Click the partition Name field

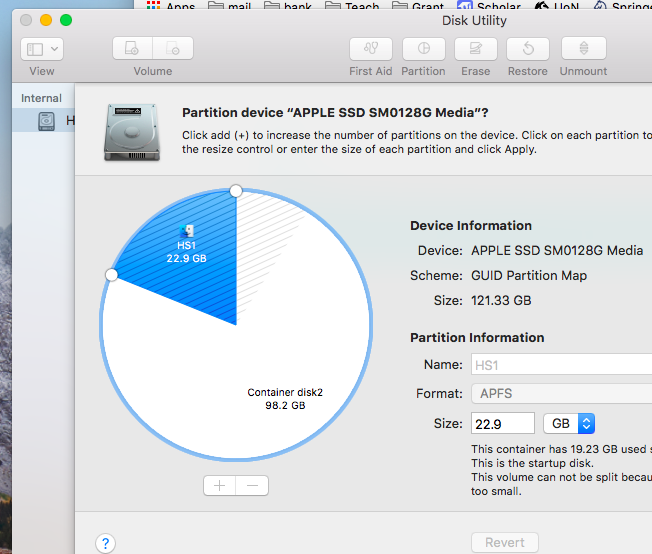tap(561, 365)
